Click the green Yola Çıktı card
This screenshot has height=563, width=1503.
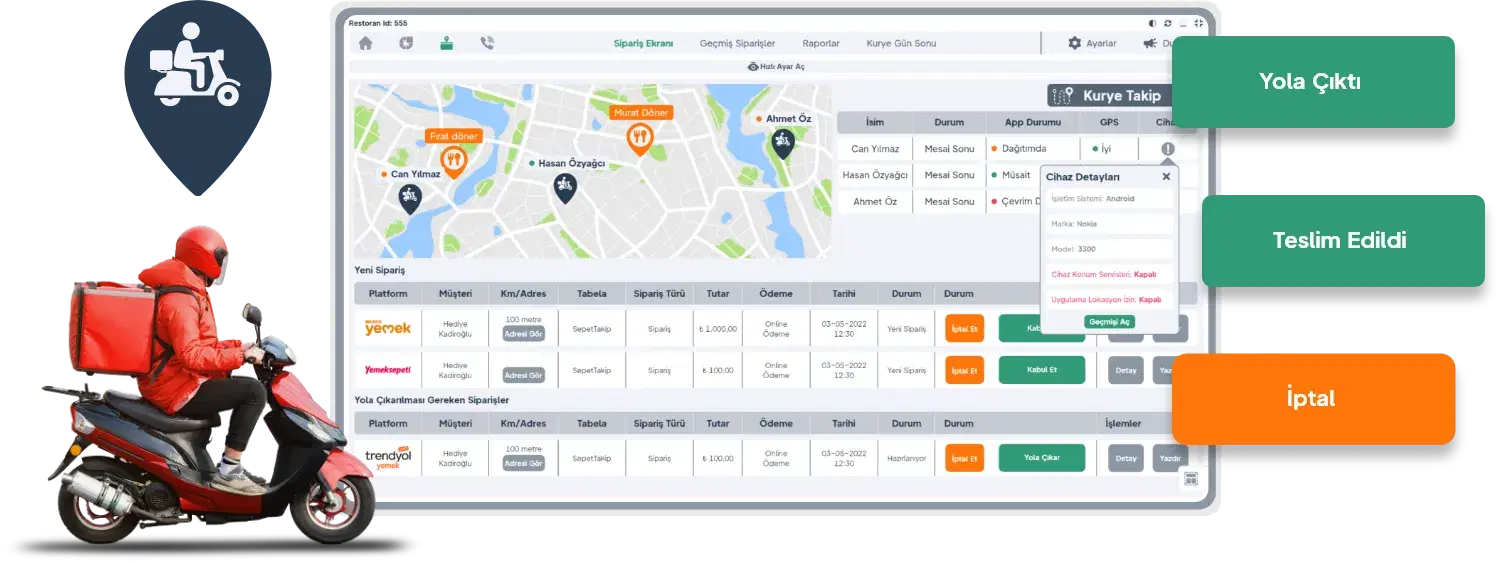point(1312,82)
